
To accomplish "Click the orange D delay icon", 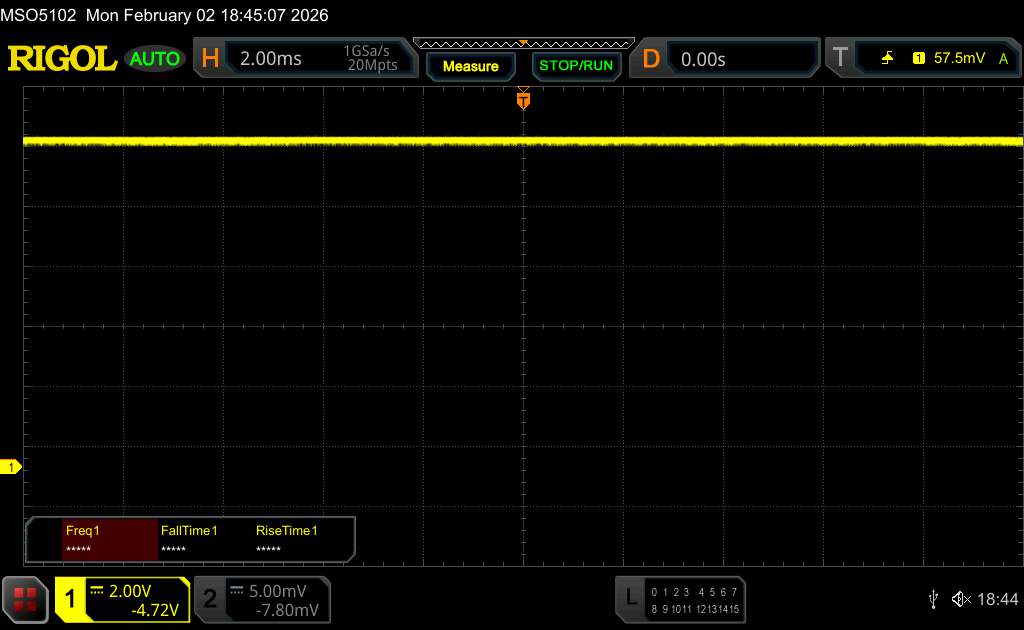I will tap(651, 59).
